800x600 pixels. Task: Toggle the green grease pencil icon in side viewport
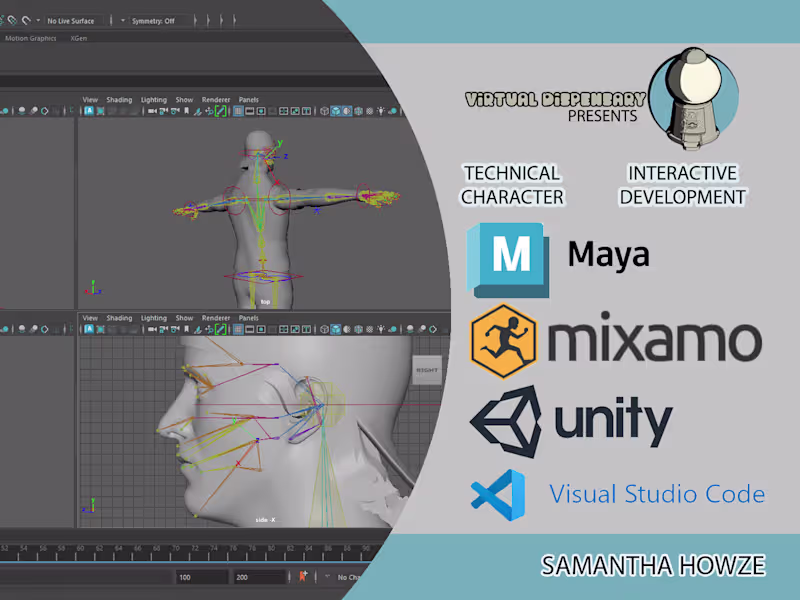(x=220, y=329)
